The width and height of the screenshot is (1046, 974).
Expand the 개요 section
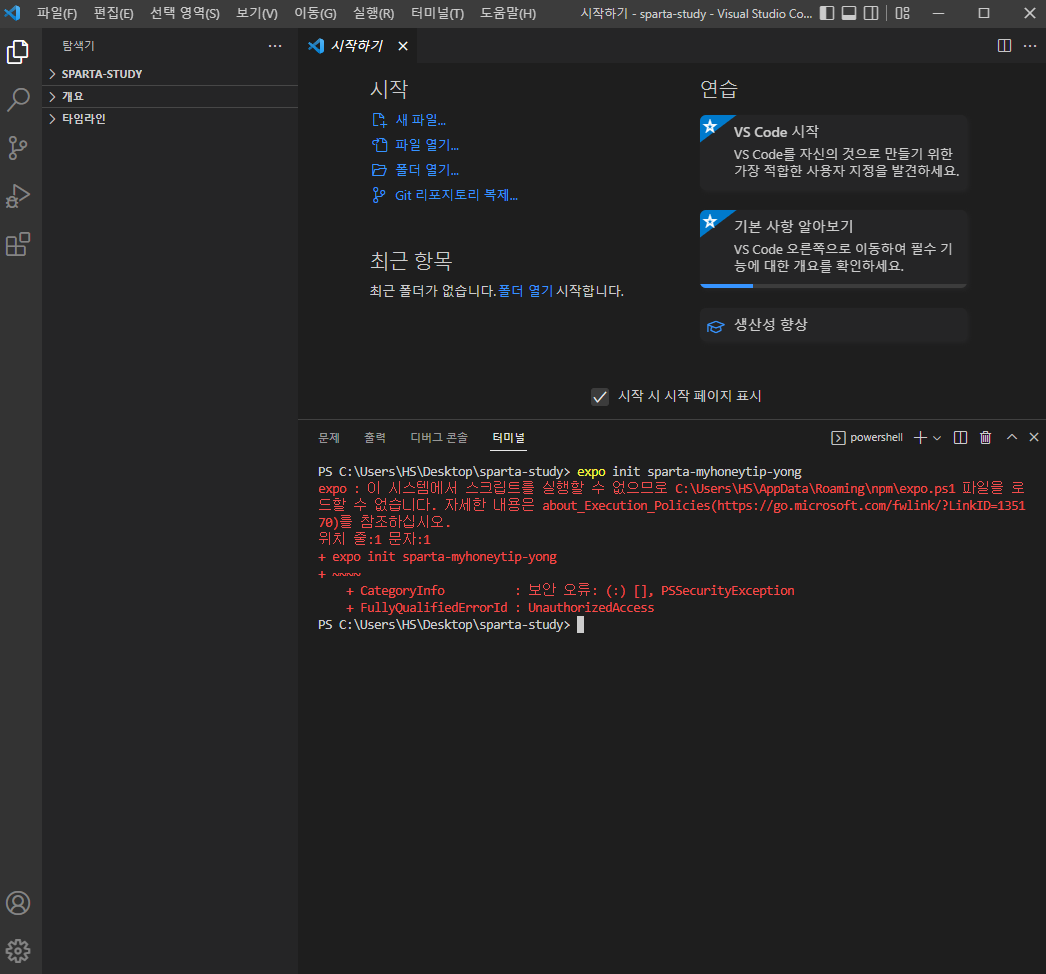click(x=170, y=97)
